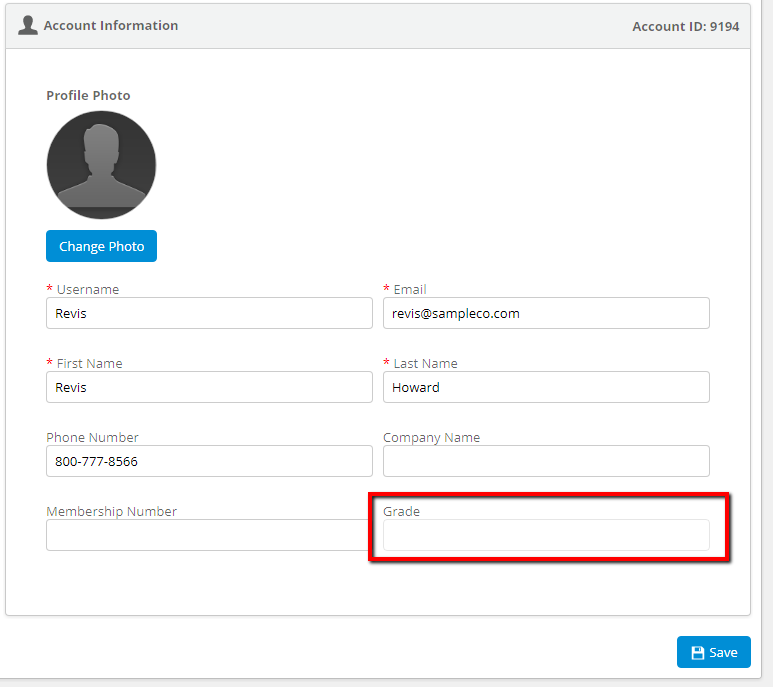
Task: Select the First Name input box
Action: pyautogui.click(x=210, y=387)
